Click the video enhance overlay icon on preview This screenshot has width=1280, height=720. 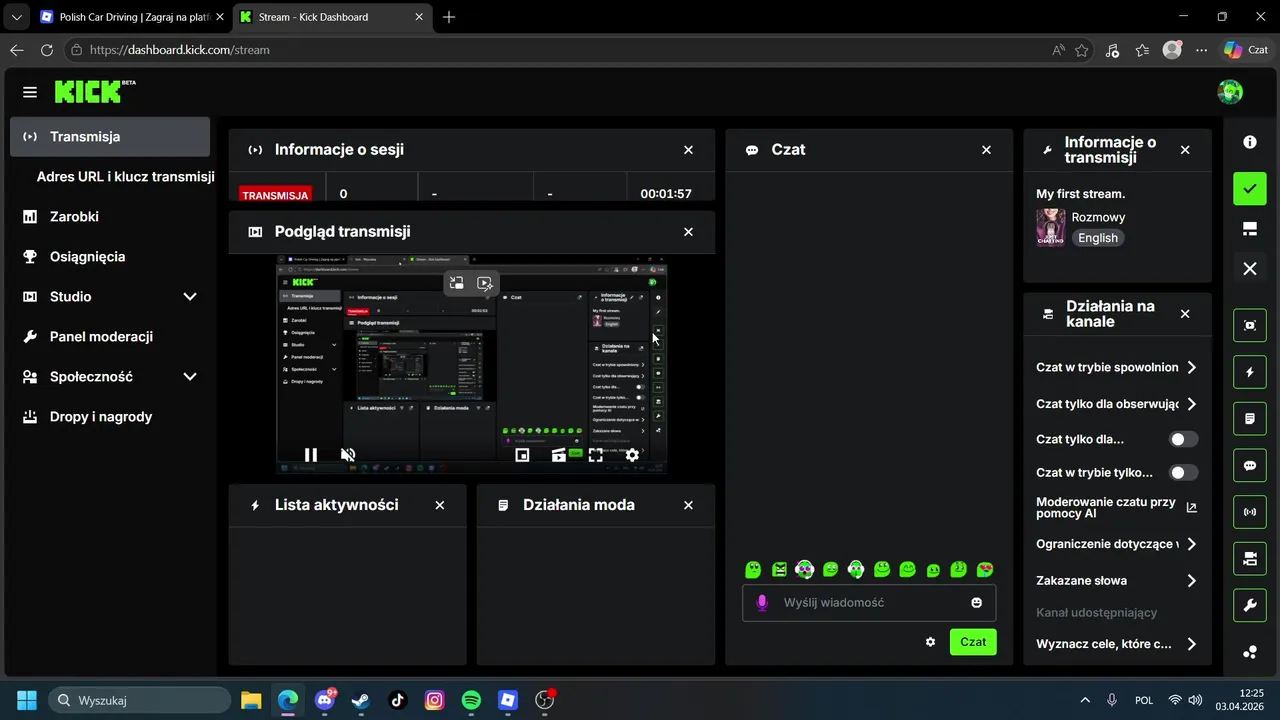(x=485, y=283)
